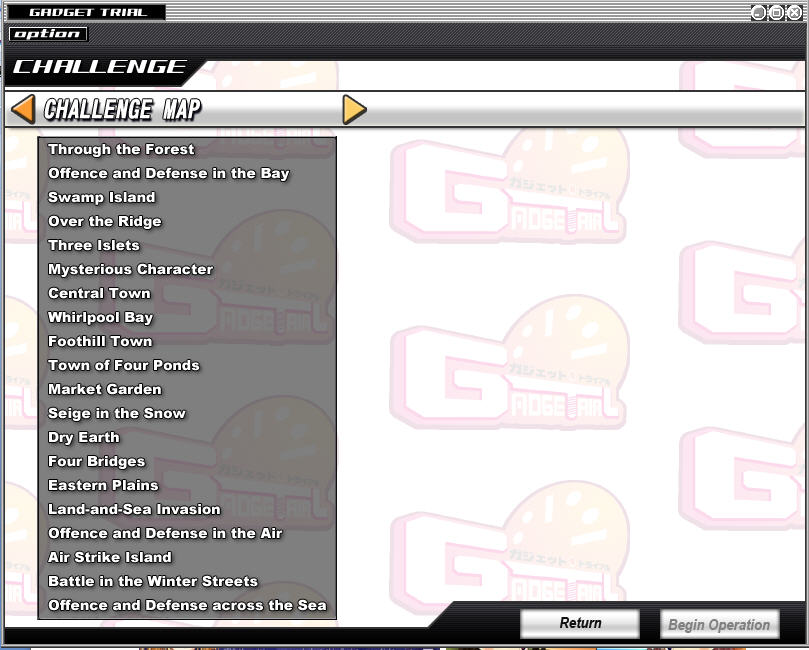The width and height of the screenshot is (809, 650).
Task: Select Whirlpool Bay challenge map
Action: coord(101,317)
